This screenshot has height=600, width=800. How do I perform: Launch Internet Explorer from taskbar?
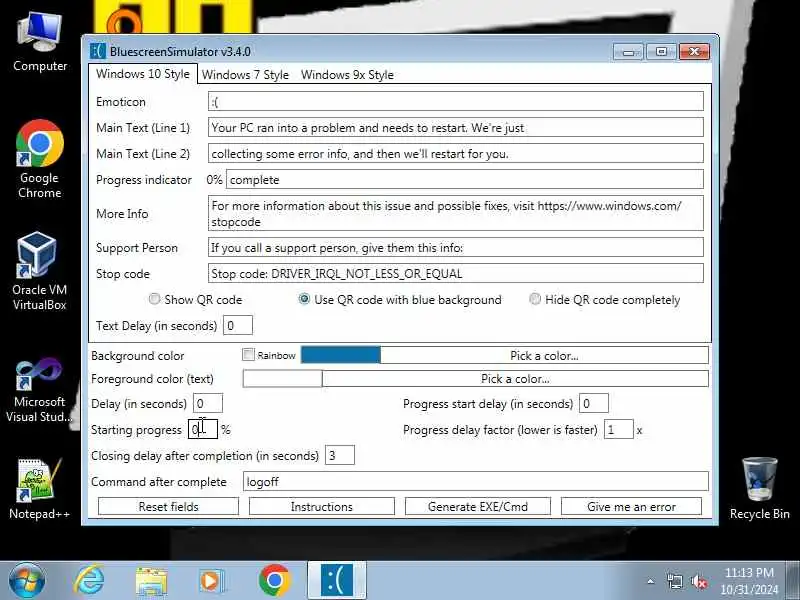pos(89,581)
